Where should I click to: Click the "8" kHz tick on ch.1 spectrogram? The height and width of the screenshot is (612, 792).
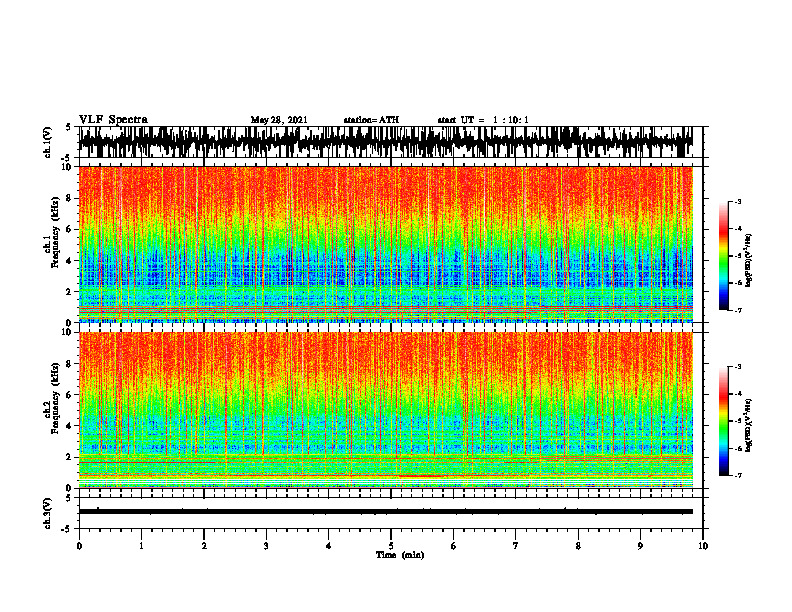(70, 198)
